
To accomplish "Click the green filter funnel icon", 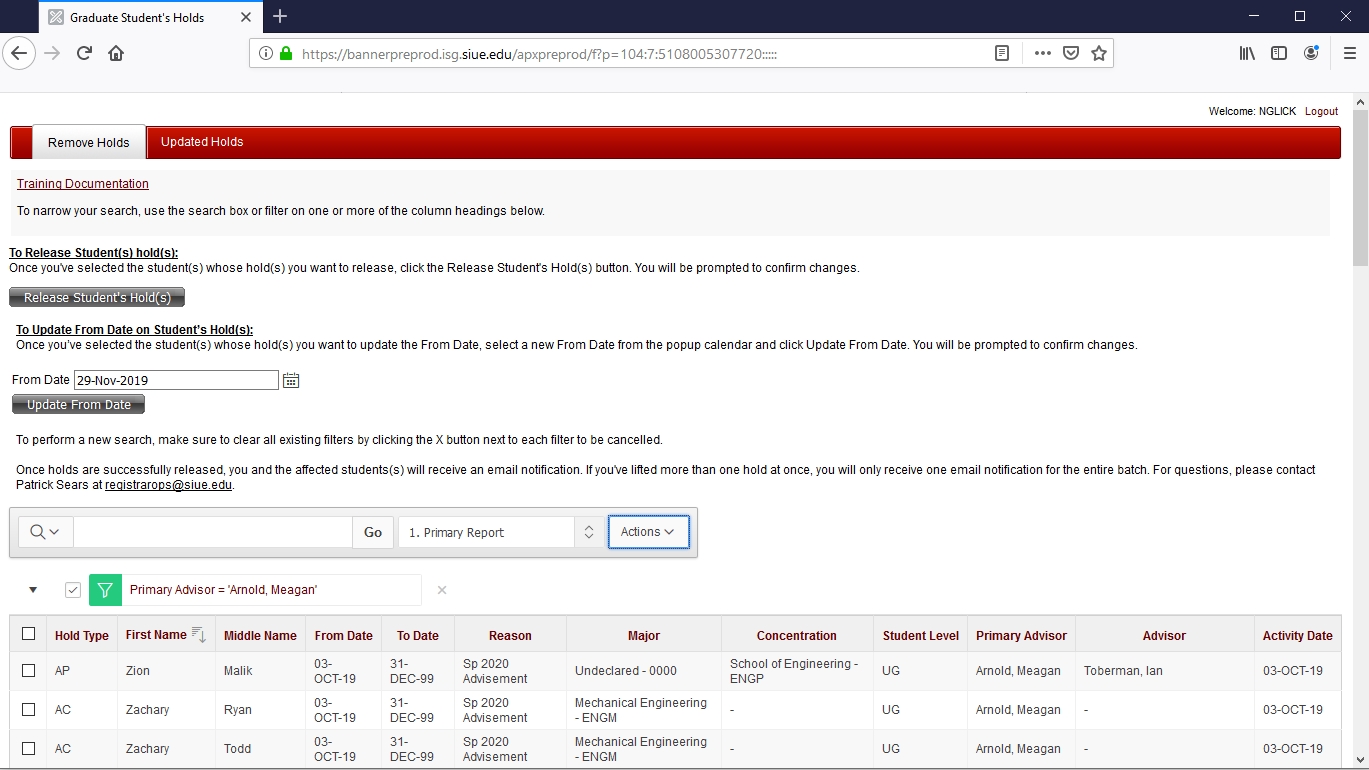I will (x=105, y=590).
